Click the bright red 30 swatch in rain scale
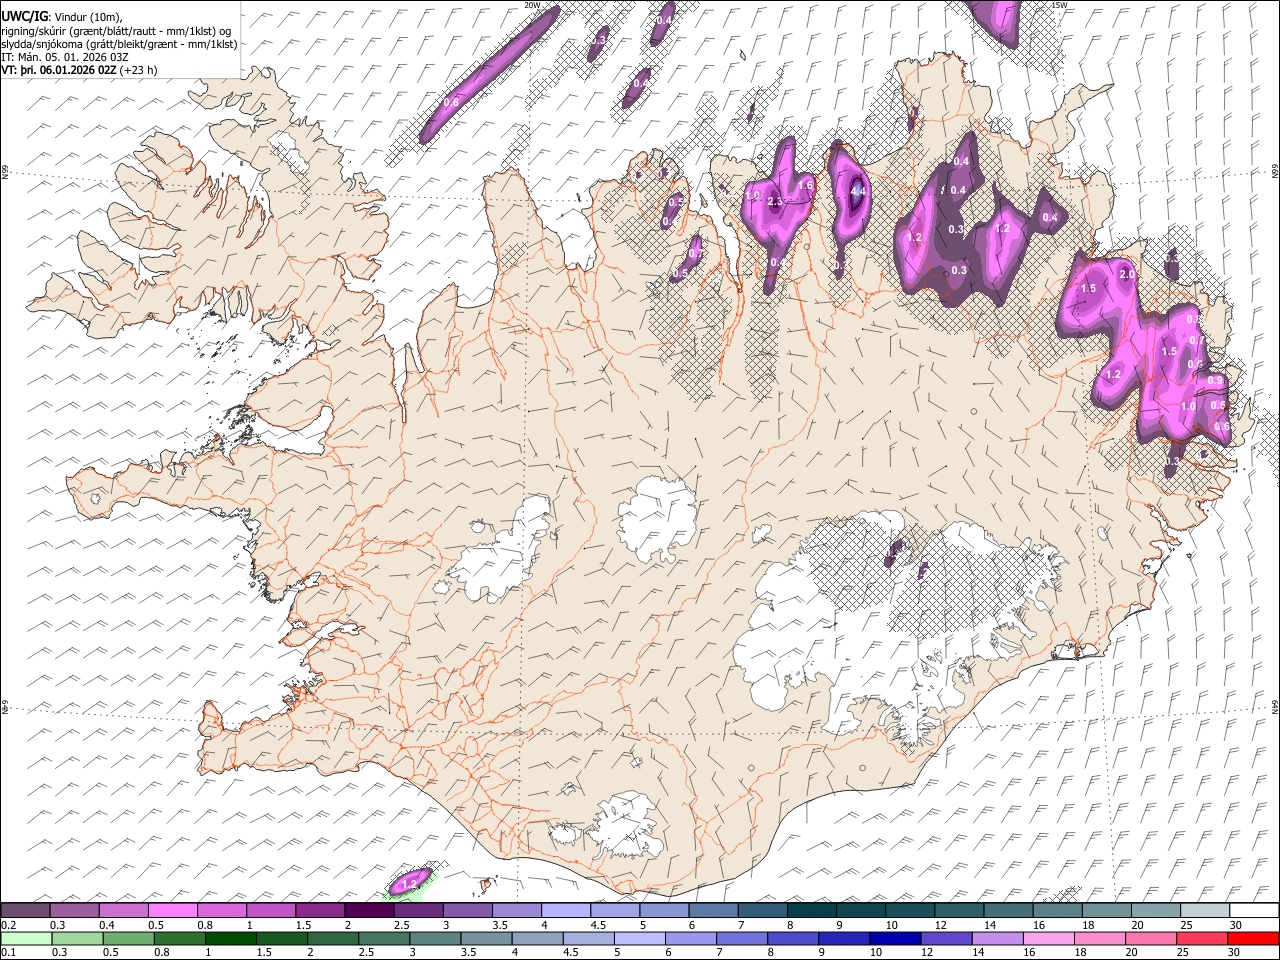 pyautogui.click(x=1253, y=938)
